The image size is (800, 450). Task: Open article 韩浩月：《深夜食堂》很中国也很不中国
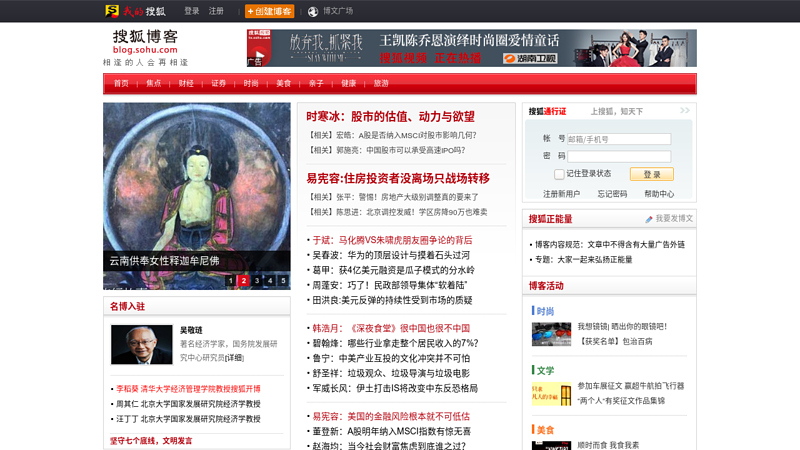coord(391,328)
